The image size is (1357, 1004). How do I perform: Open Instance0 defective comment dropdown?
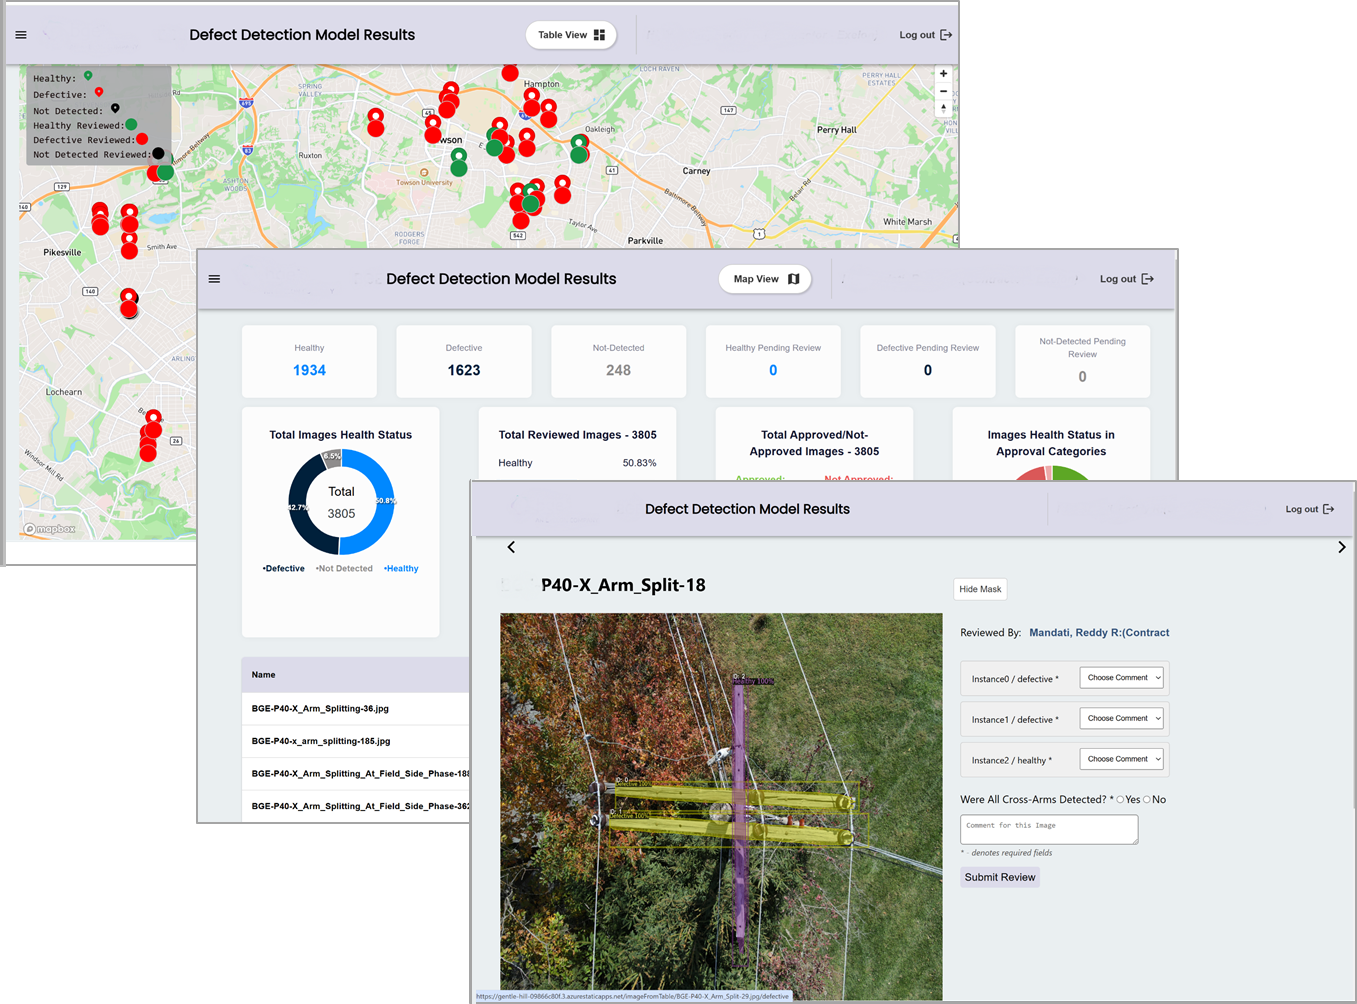click(x=1122, y=678)
